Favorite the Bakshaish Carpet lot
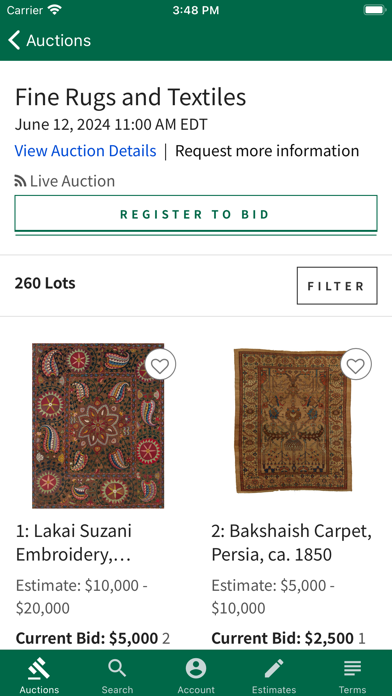The height and width of the screenshot is (696, 392). pos(356,365)
